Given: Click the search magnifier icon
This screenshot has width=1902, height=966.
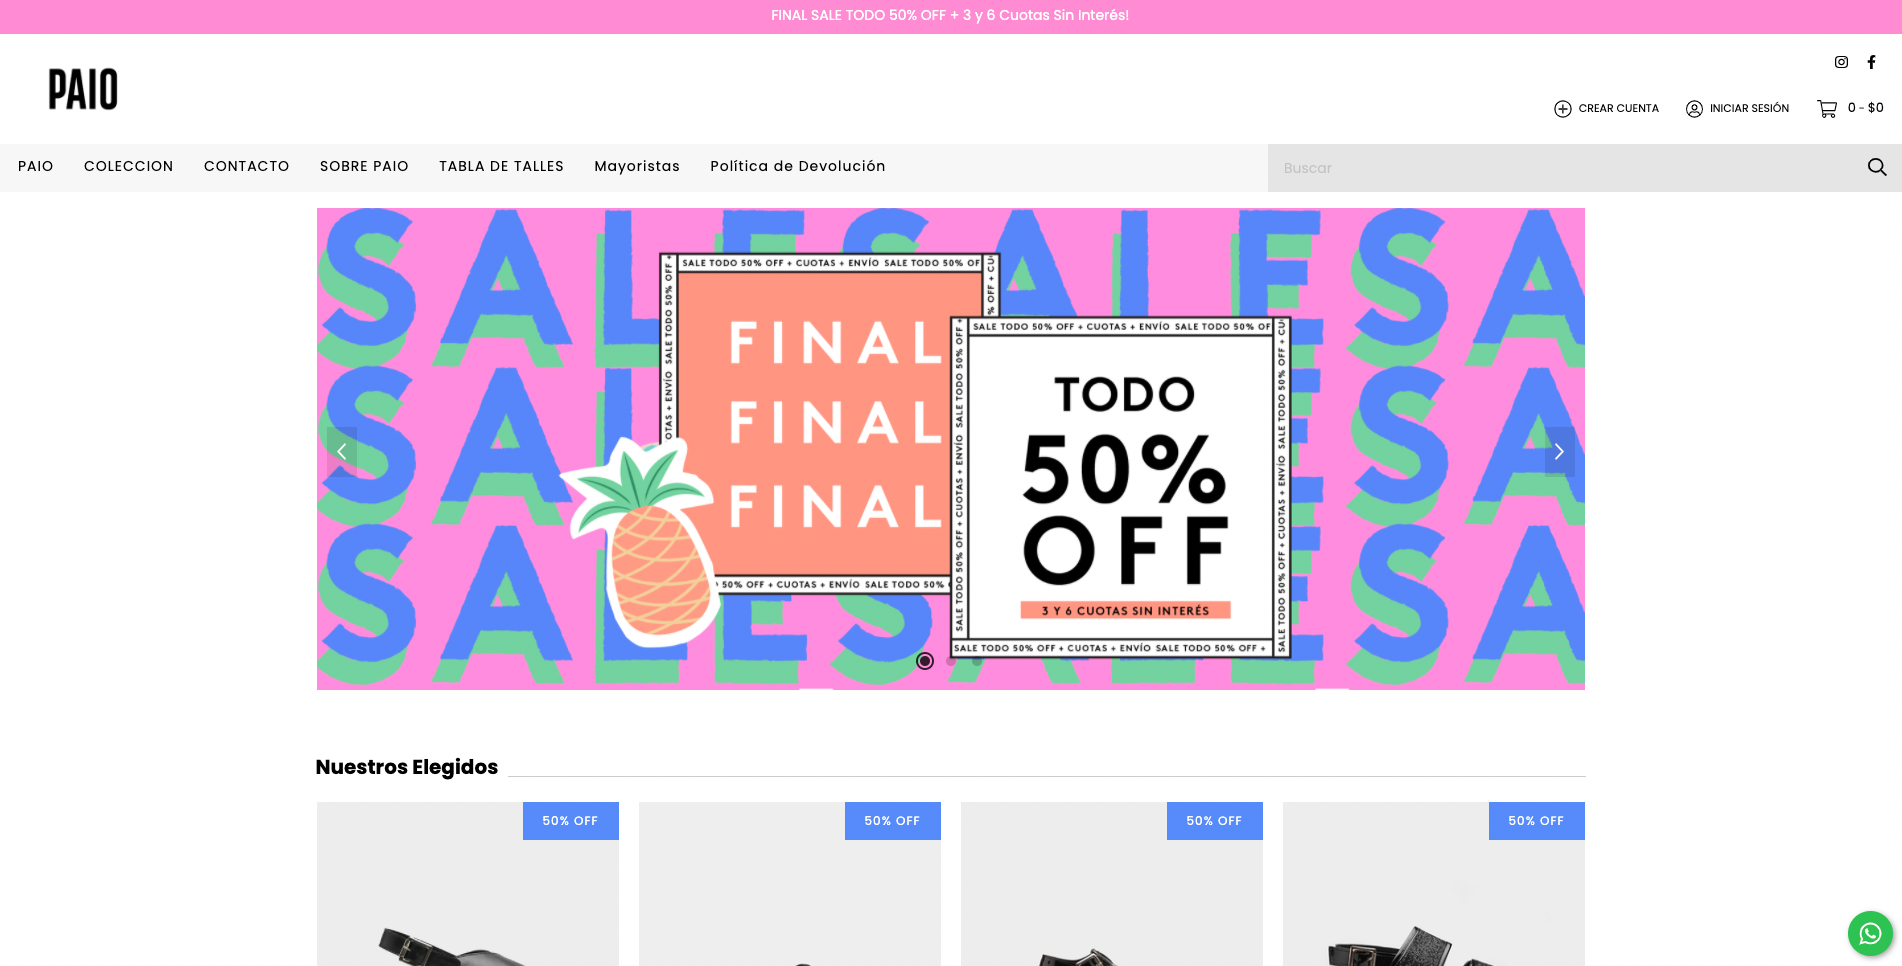Looking at the screenshot, I should click(x=1877, y=167).
